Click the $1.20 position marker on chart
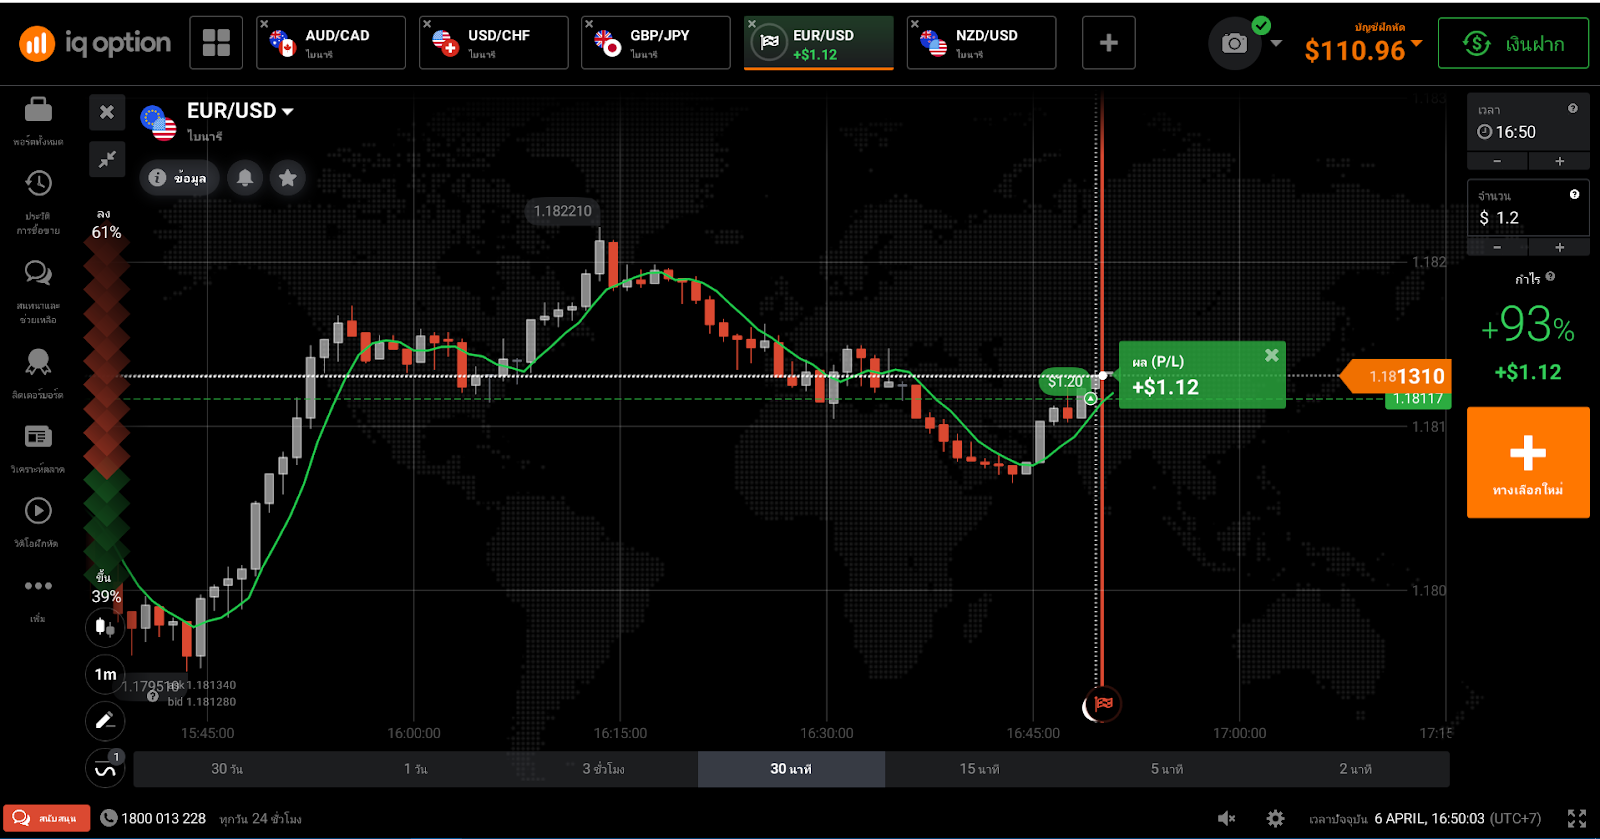Image resolution: width=1600 pixels, height=839 pixels. [x=1065, y=381]
